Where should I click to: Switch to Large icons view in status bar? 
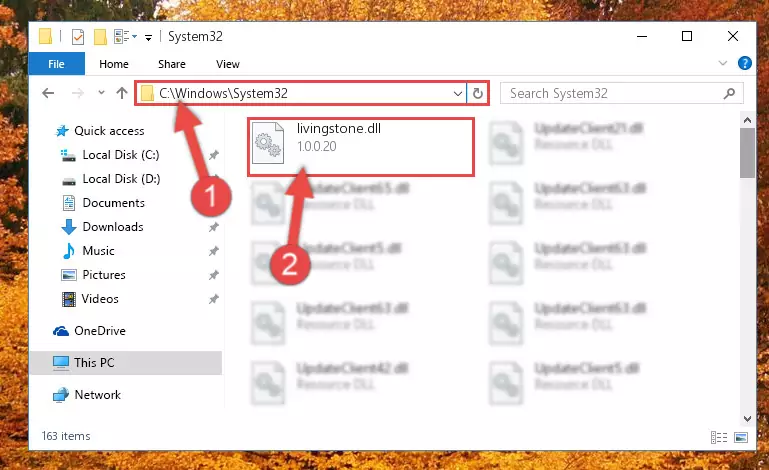click(x=741, y=437)
